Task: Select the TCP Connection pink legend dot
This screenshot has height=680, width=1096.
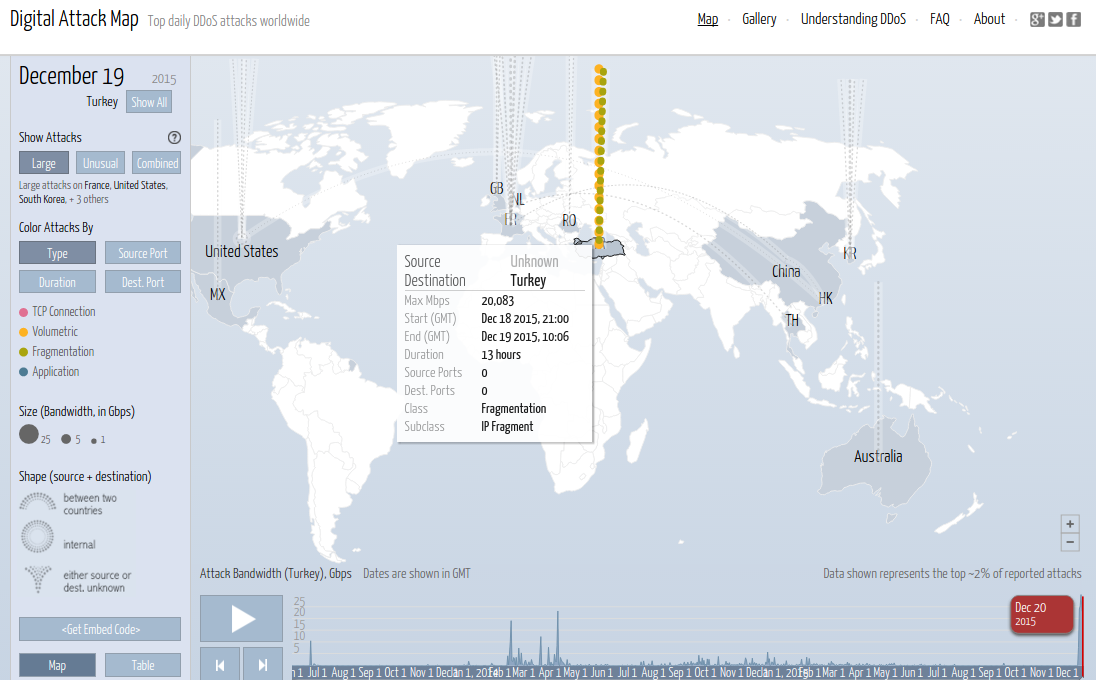Action: [x=24, y=312]
